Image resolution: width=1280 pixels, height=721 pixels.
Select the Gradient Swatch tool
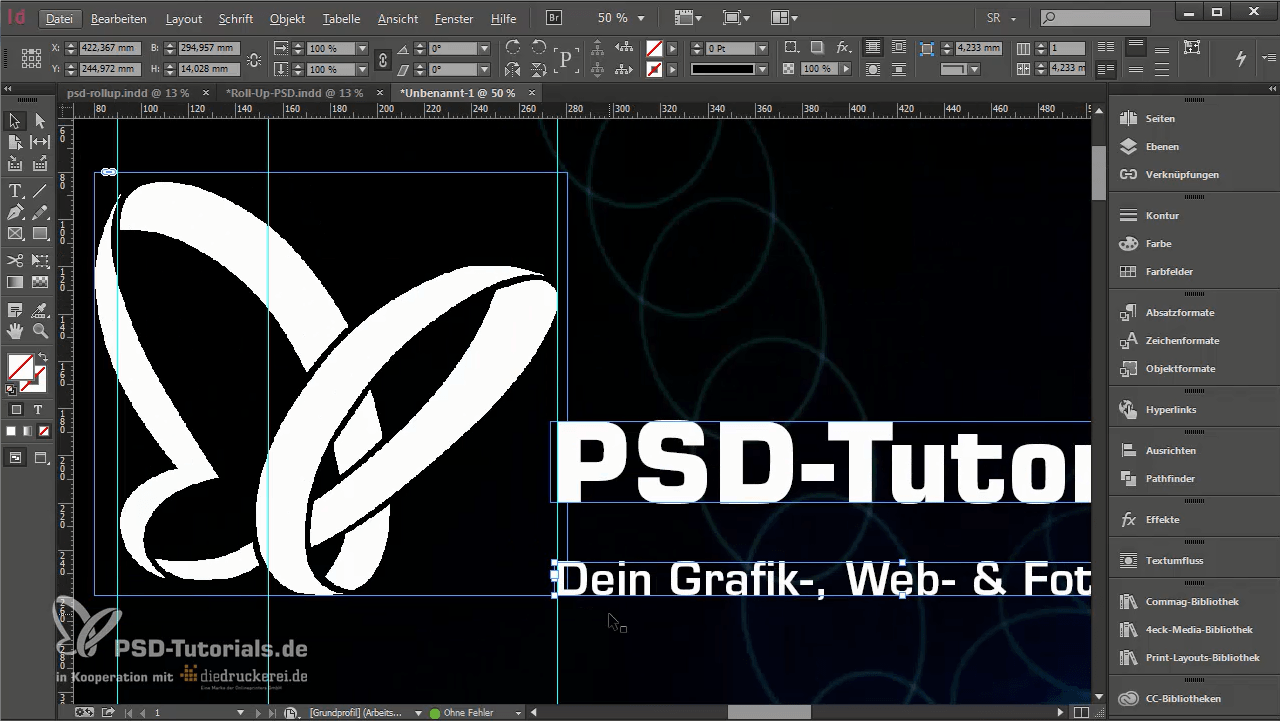[x=15, y=283]
